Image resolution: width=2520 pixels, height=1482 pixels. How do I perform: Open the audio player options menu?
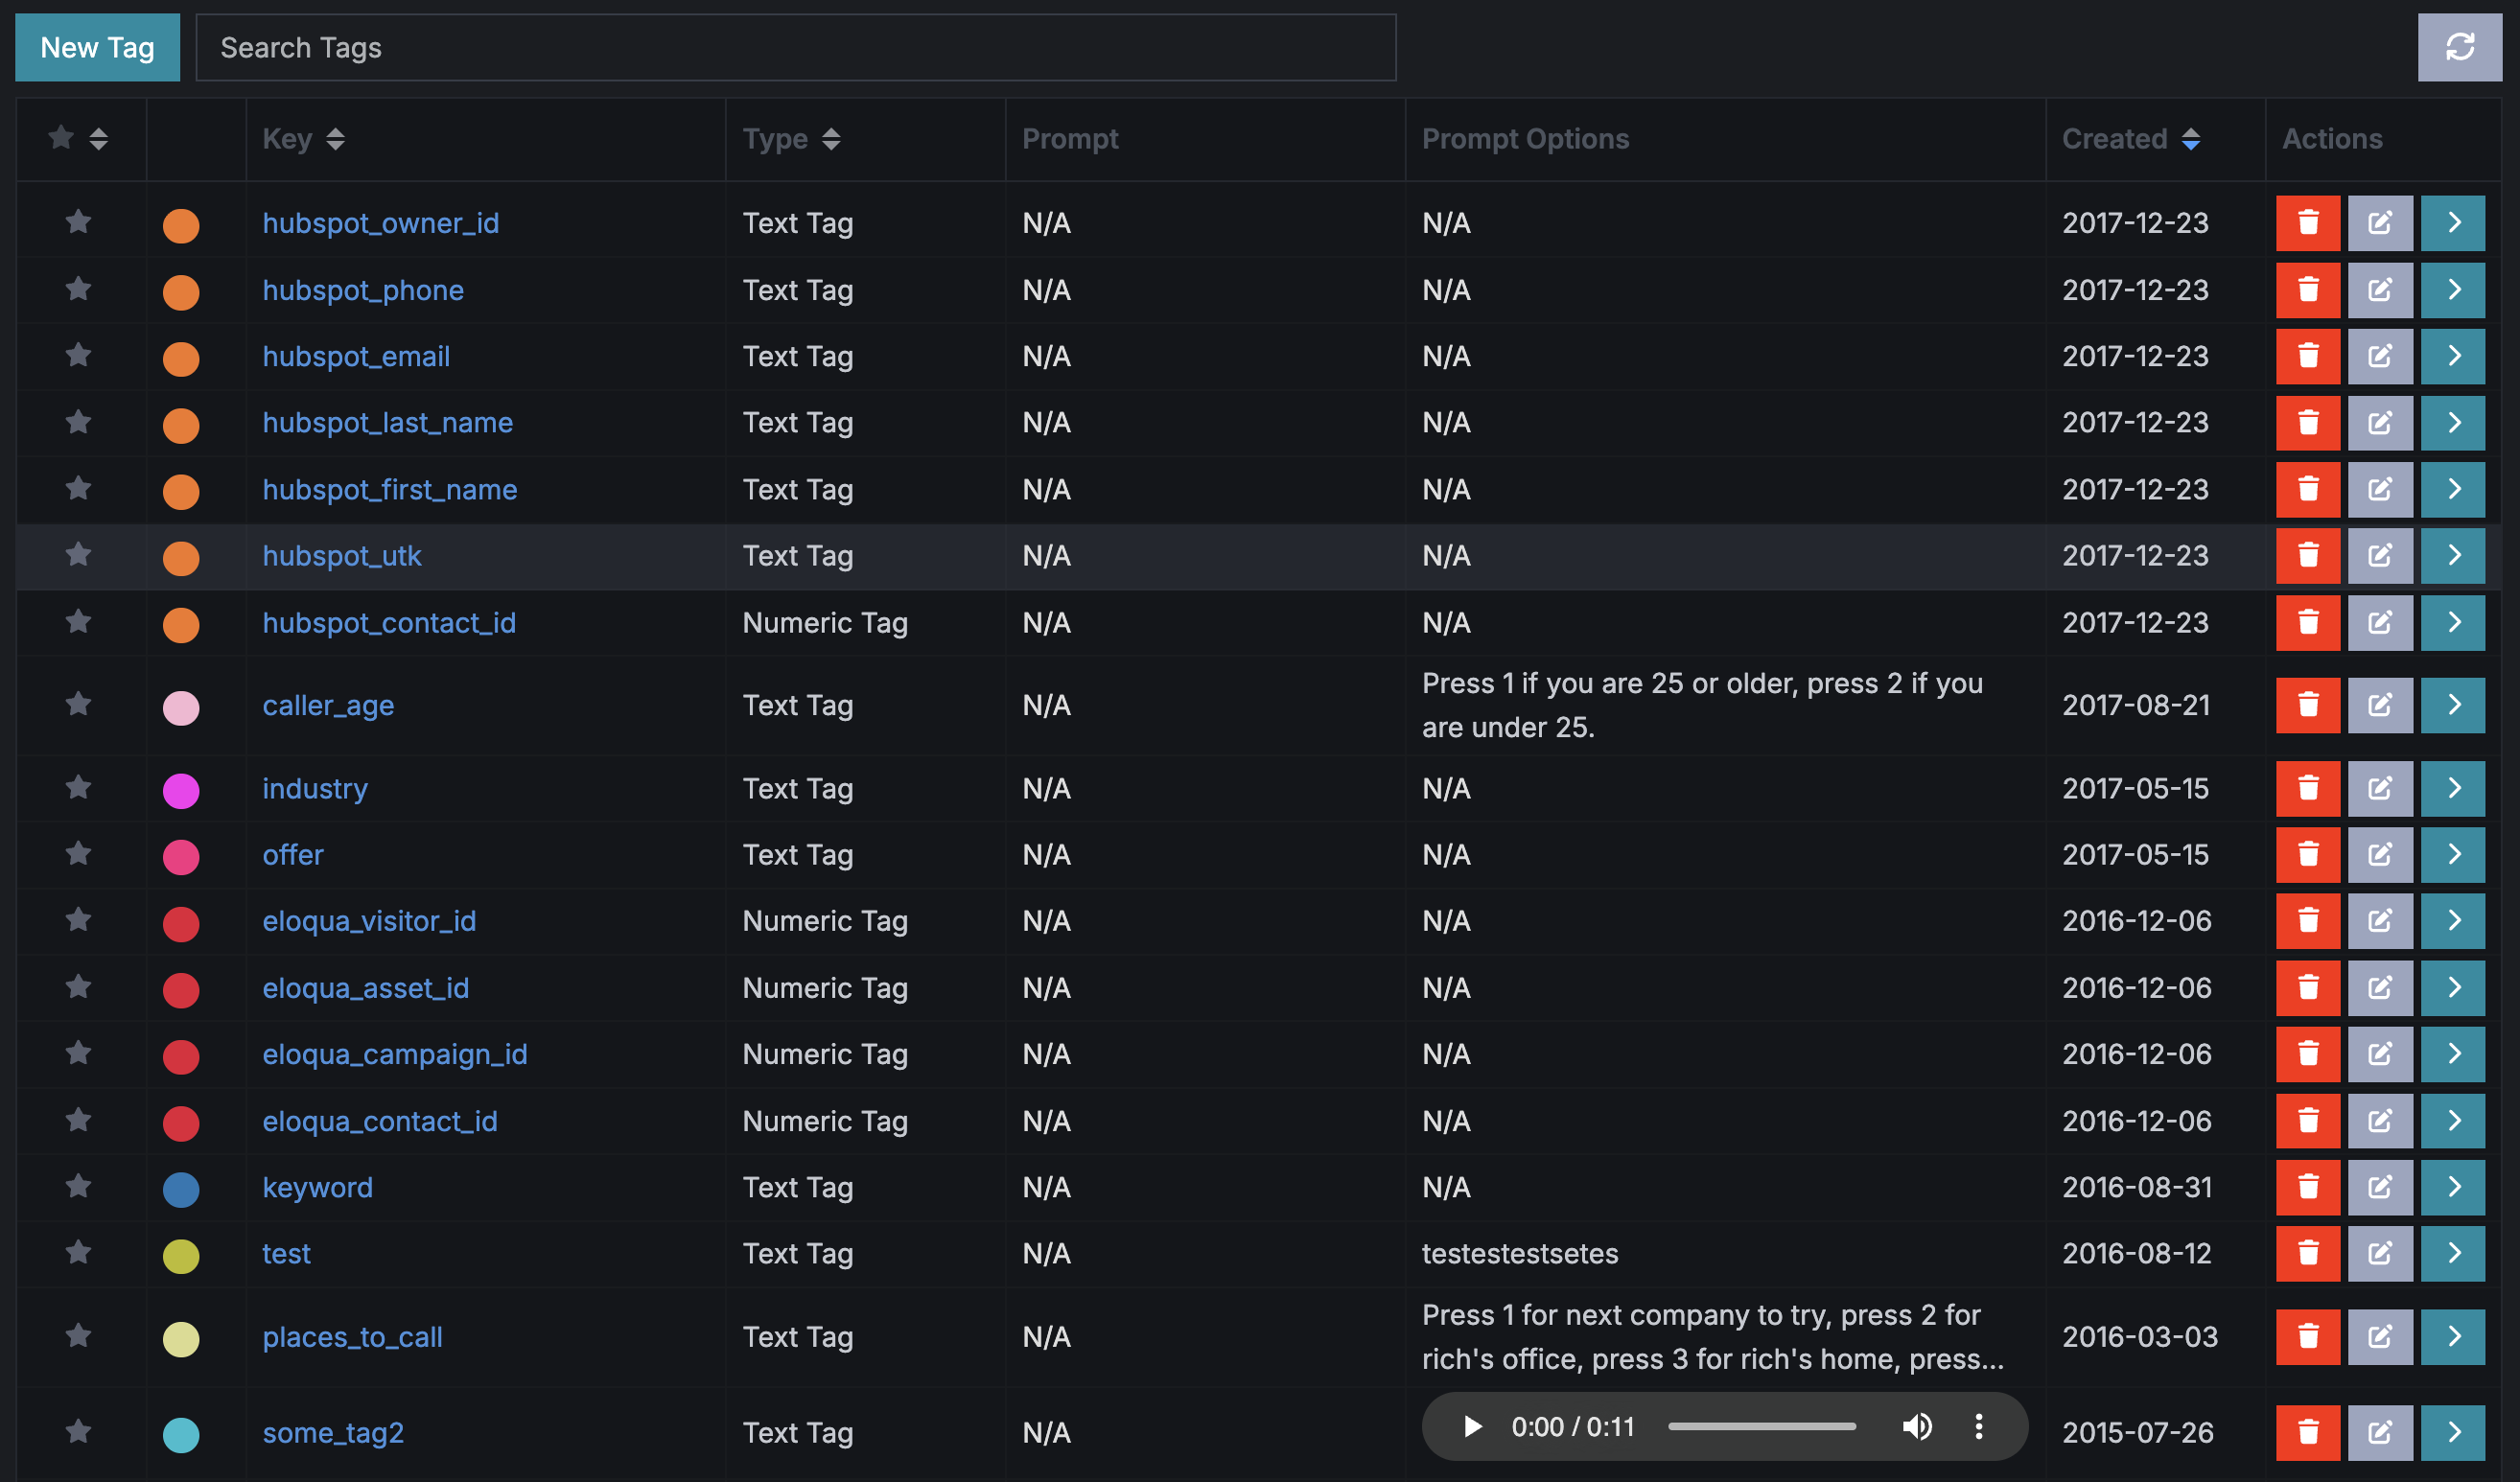point(1978,1427)
